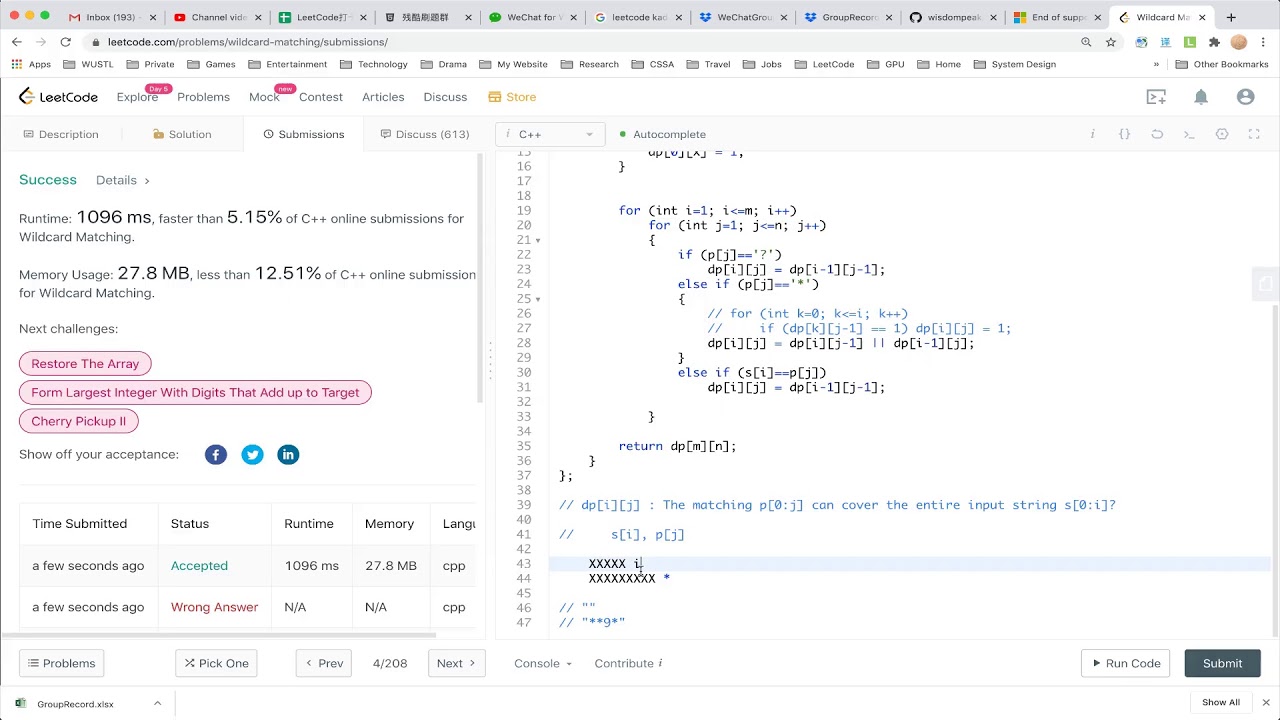The image size is (1280, 720).
Task: Show more bookmarks with the double chevron
Action: pyautogui.click(x=1156, y=64)
